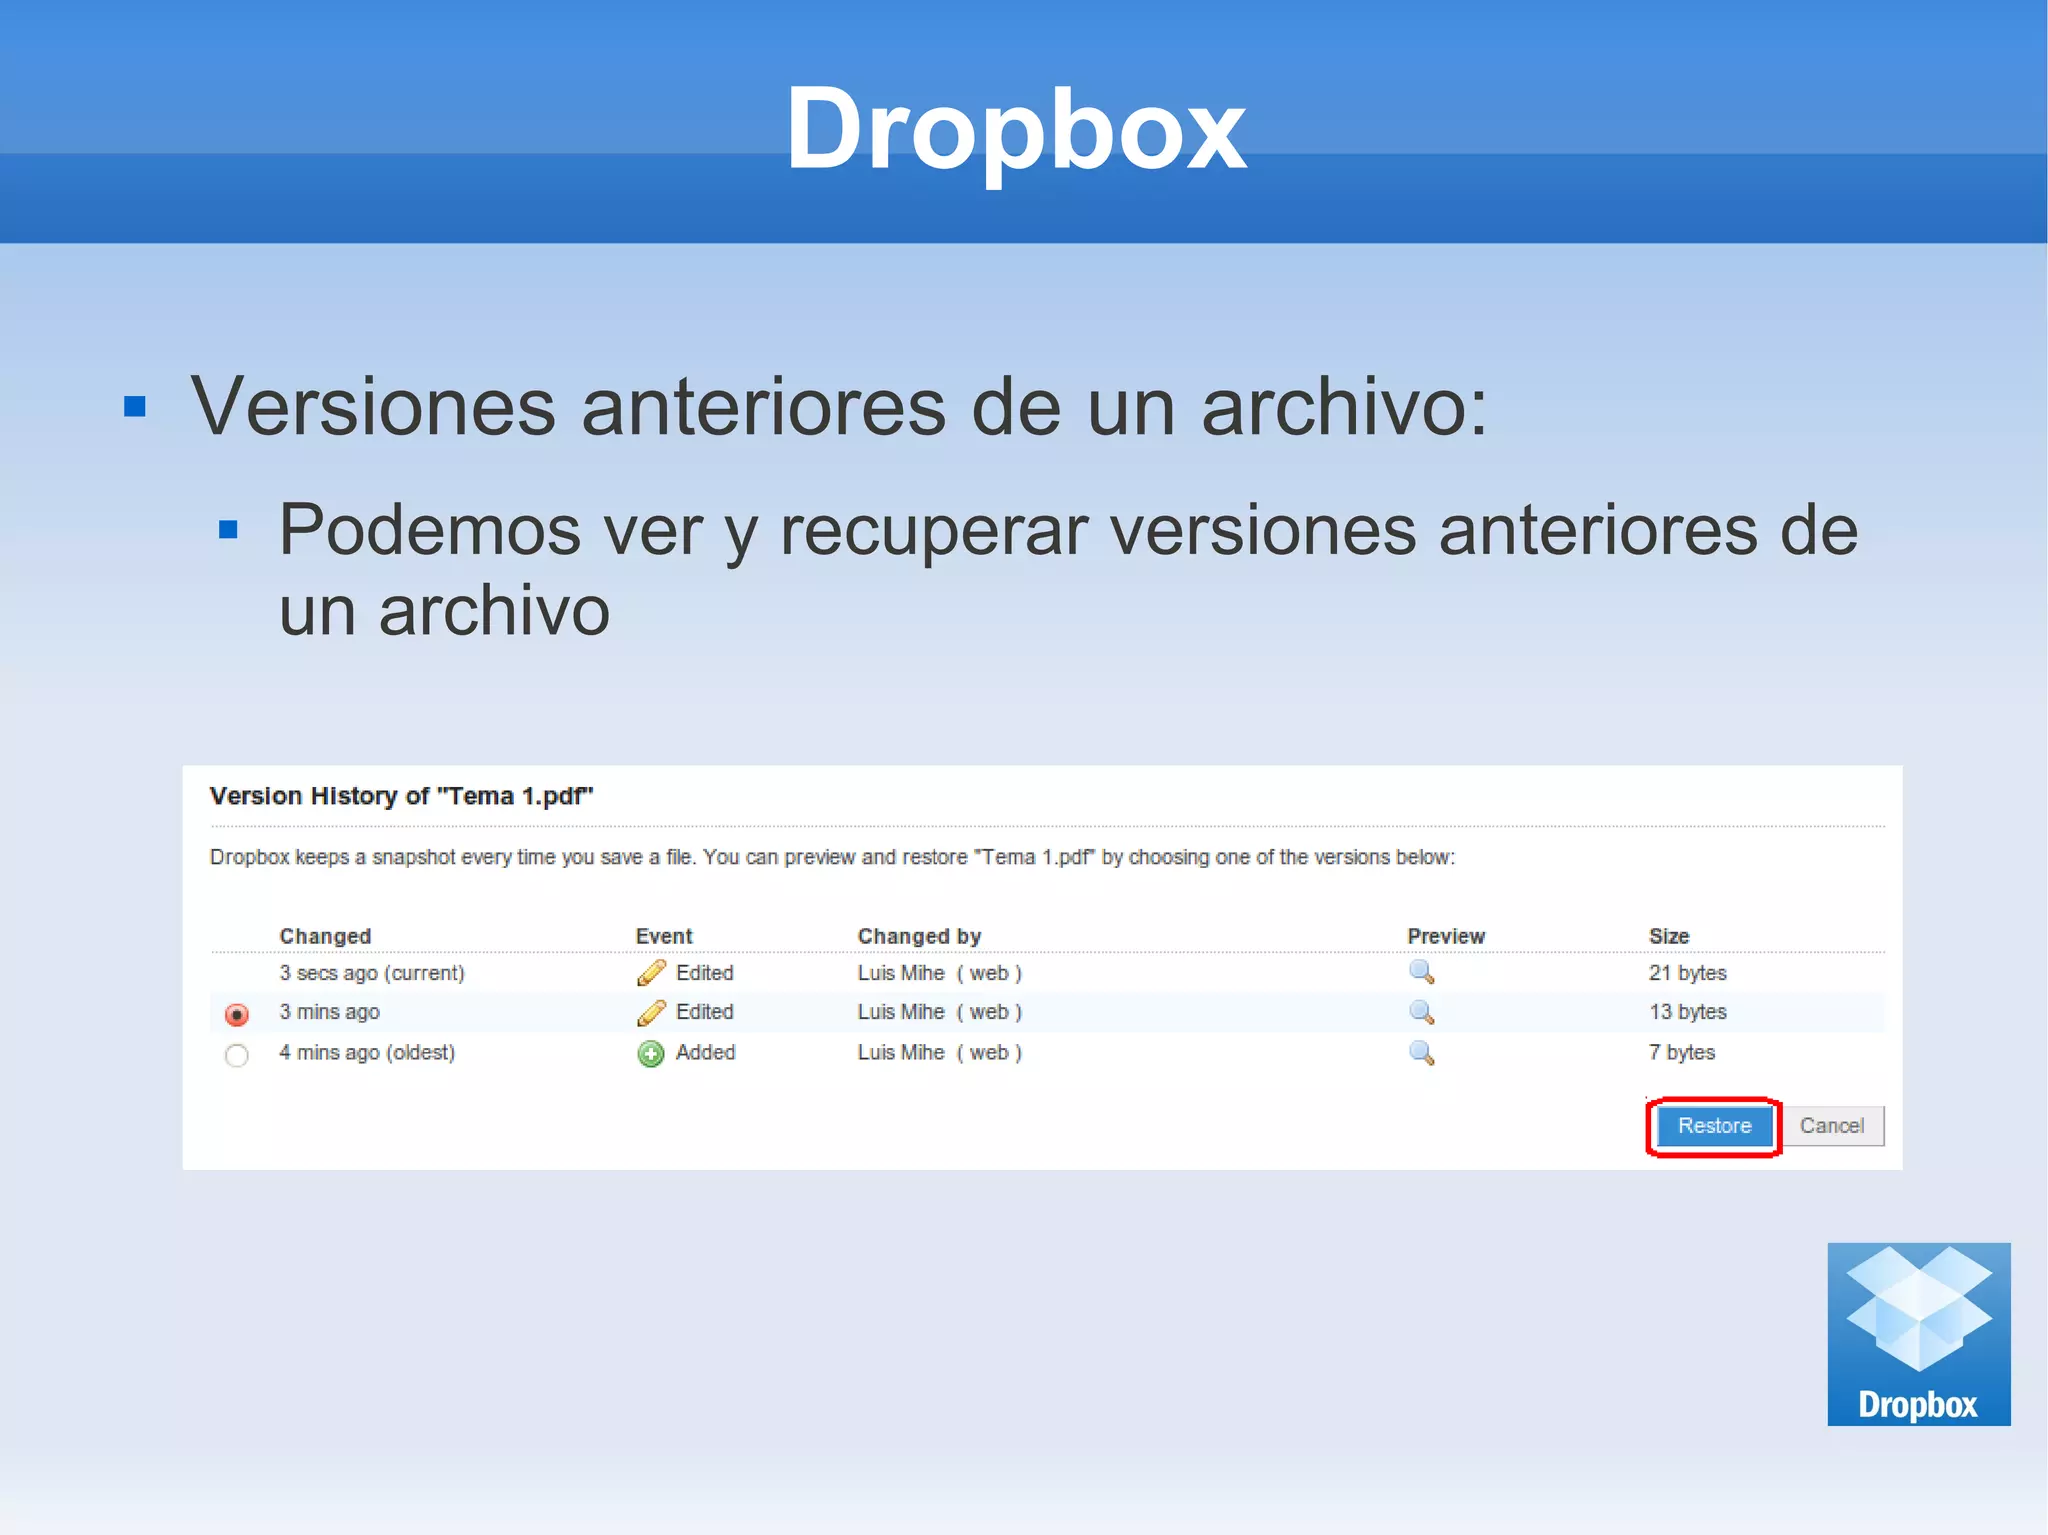This screenshot has width=2048, height=1535.
Task: Click the pencil icon on the current version row
Action: point(651,973)
